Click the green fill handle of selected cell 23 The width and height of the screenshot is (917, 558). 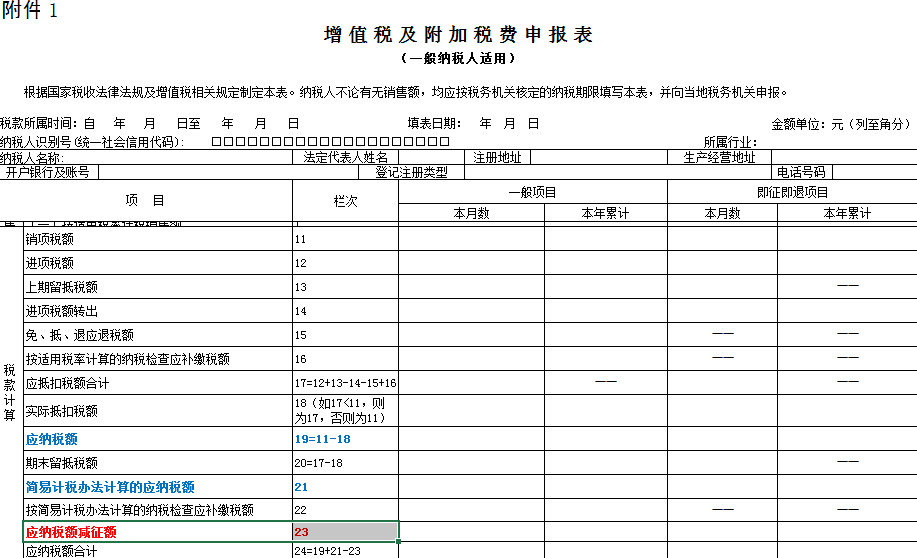398,542
